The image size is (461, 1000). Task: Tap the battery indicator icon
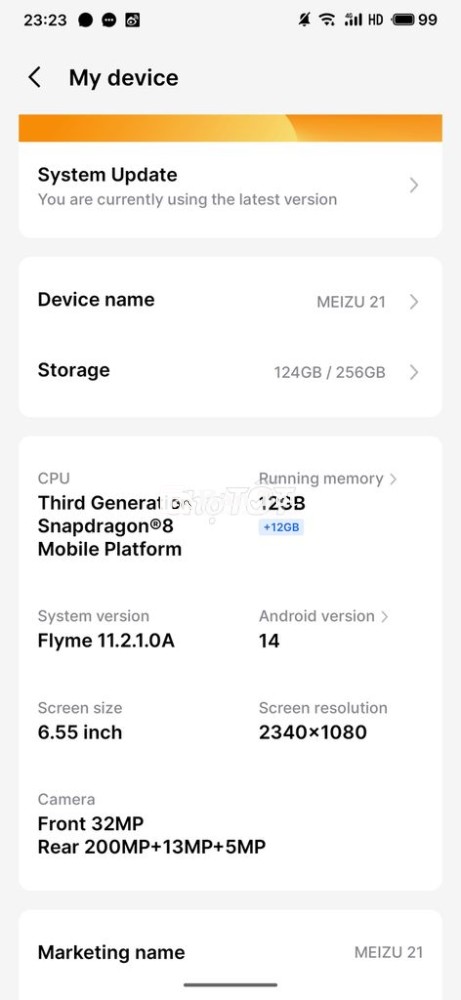click(403, 20)
